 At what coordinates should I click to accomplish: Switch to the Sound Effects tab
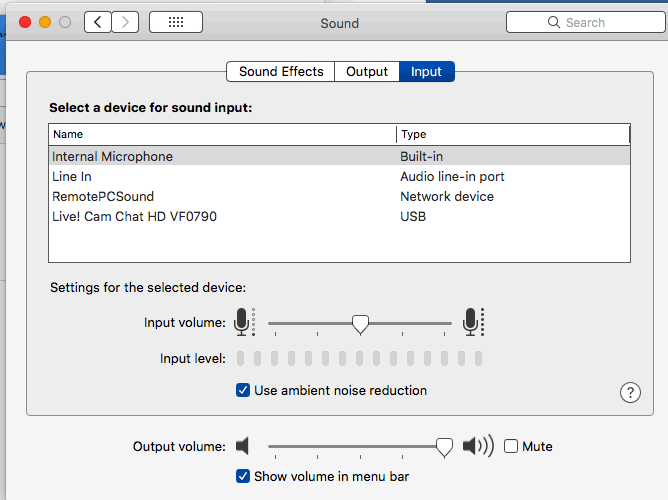click(281, 72)
